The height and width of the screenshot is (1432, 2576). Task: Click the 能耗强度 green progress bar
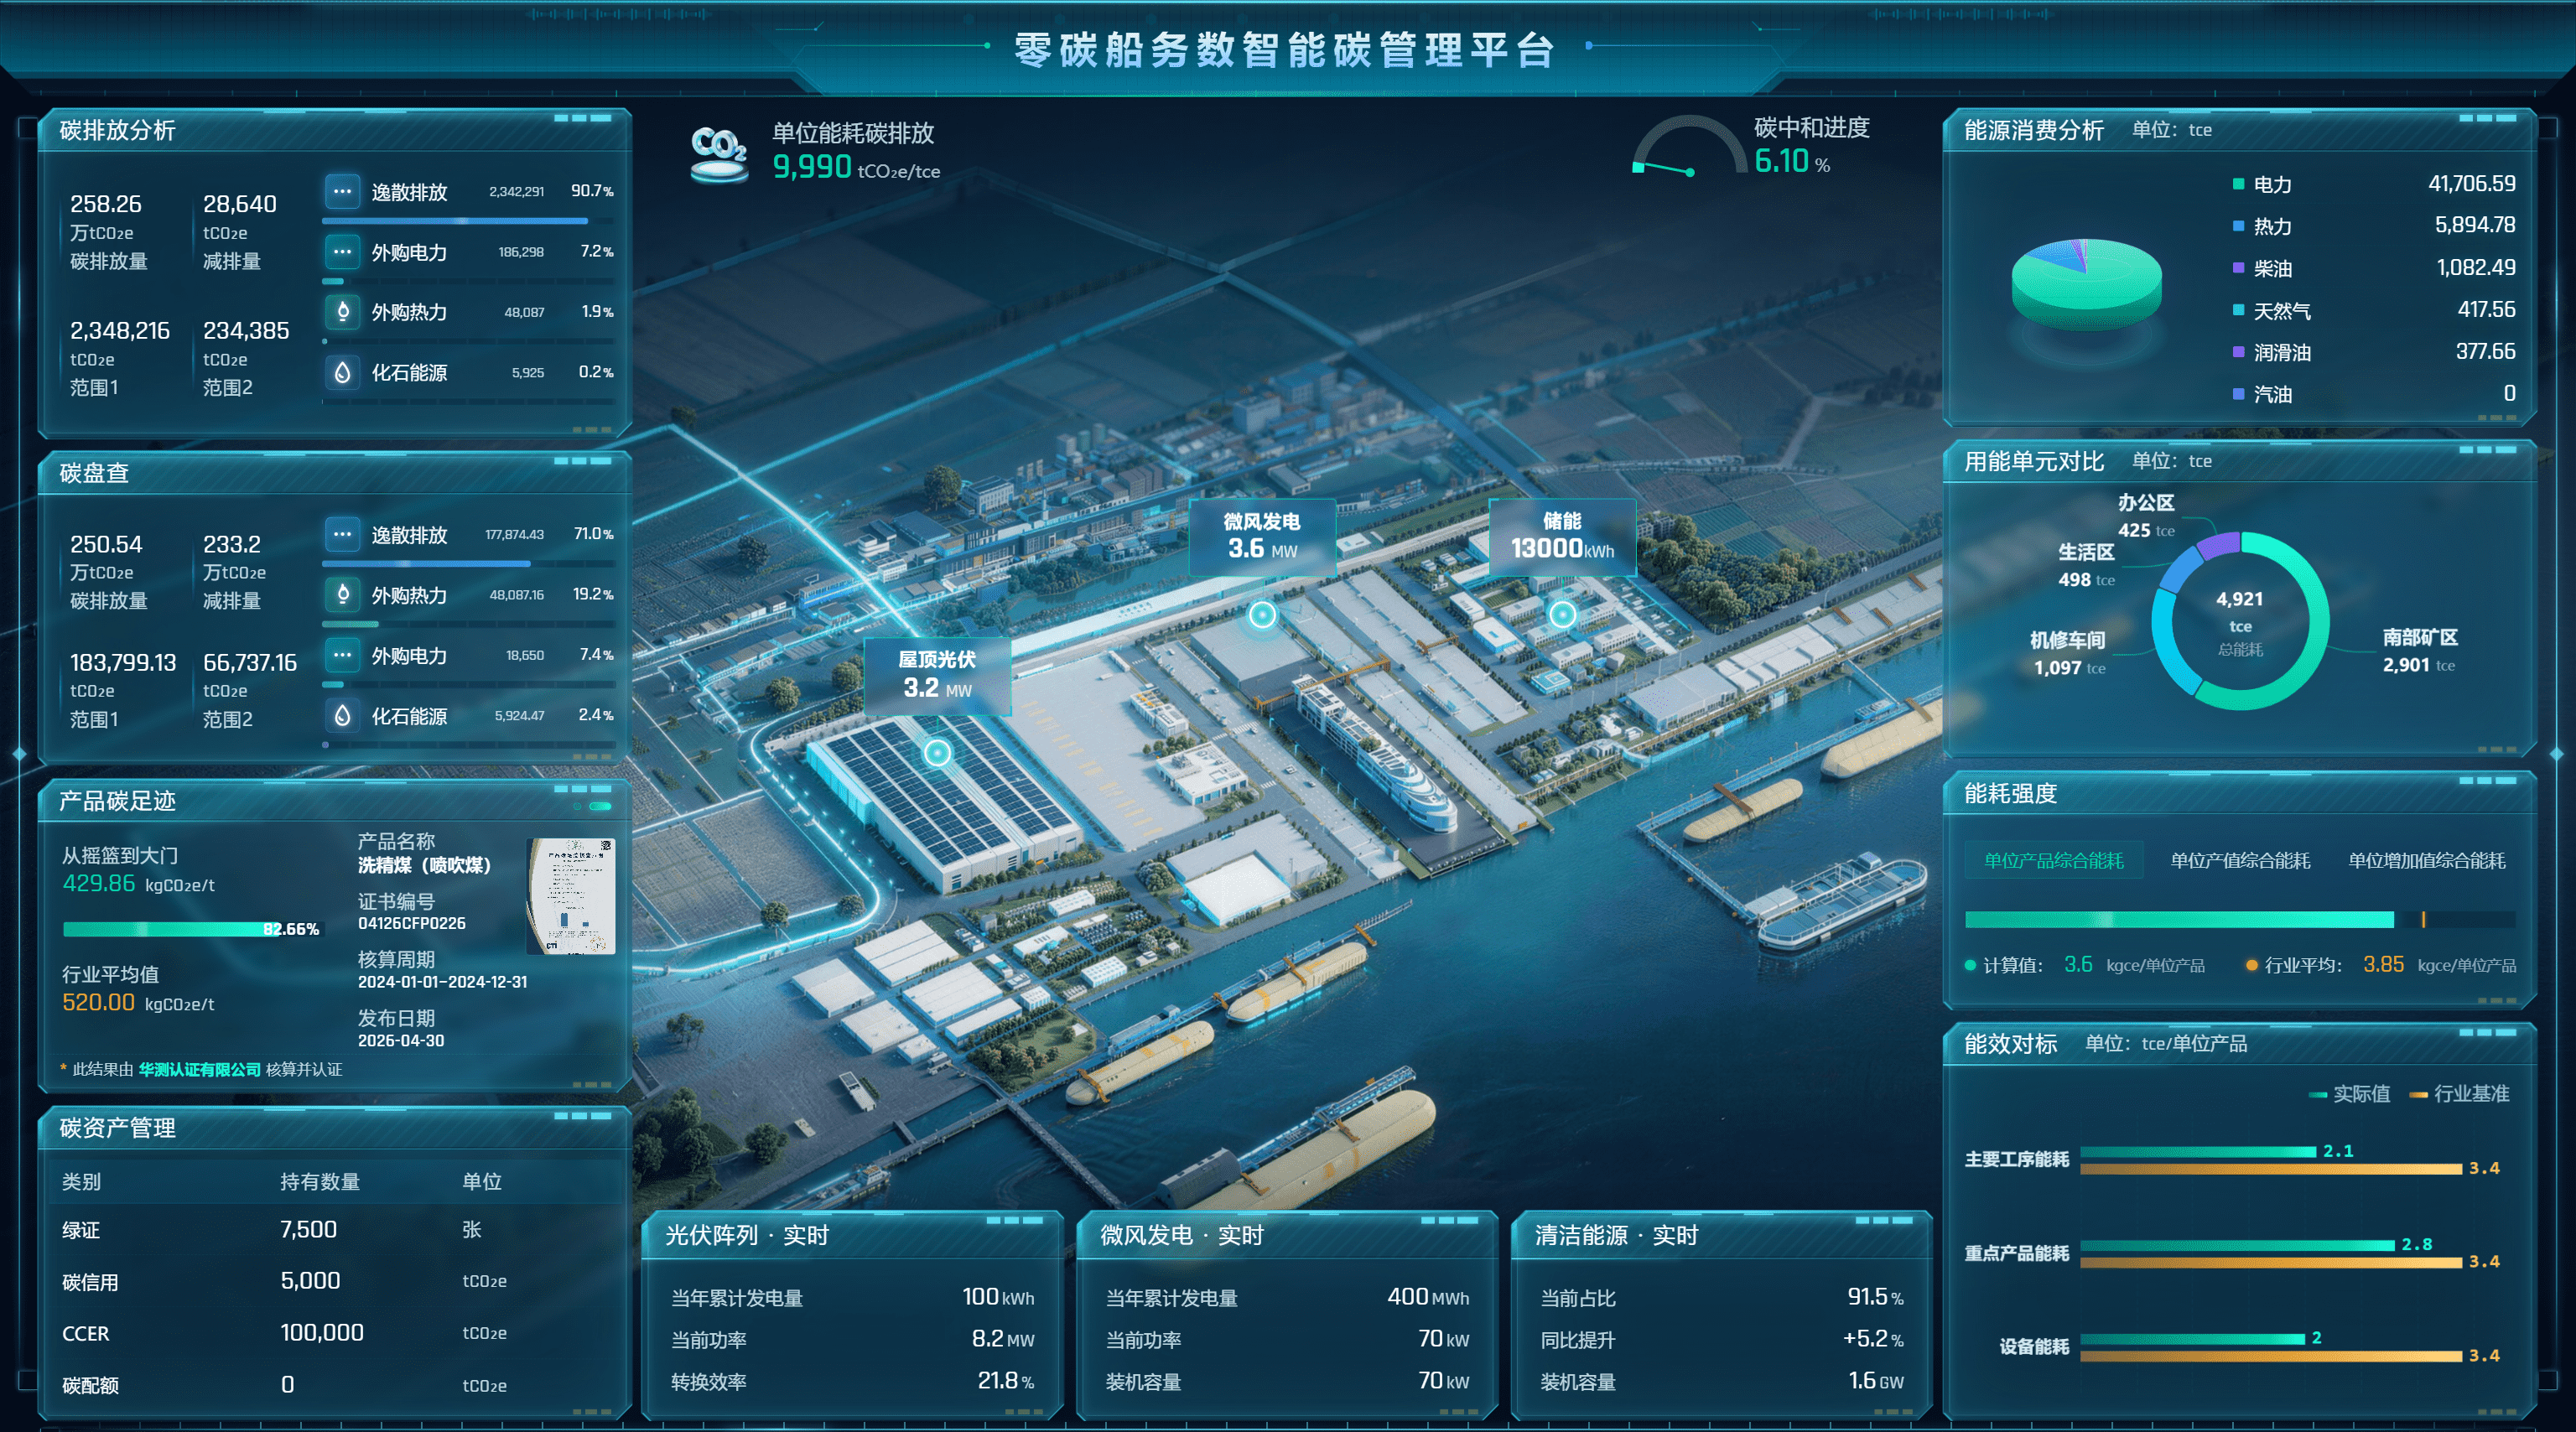tap(2179, 920)
